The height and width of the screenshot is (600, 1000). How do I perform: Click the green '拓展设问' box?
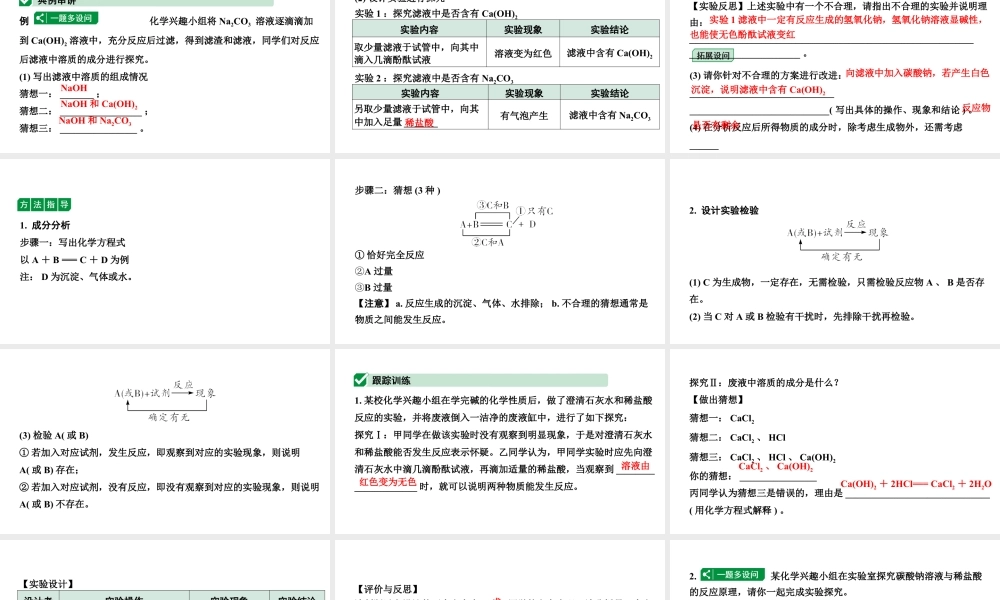click(713, 54)
